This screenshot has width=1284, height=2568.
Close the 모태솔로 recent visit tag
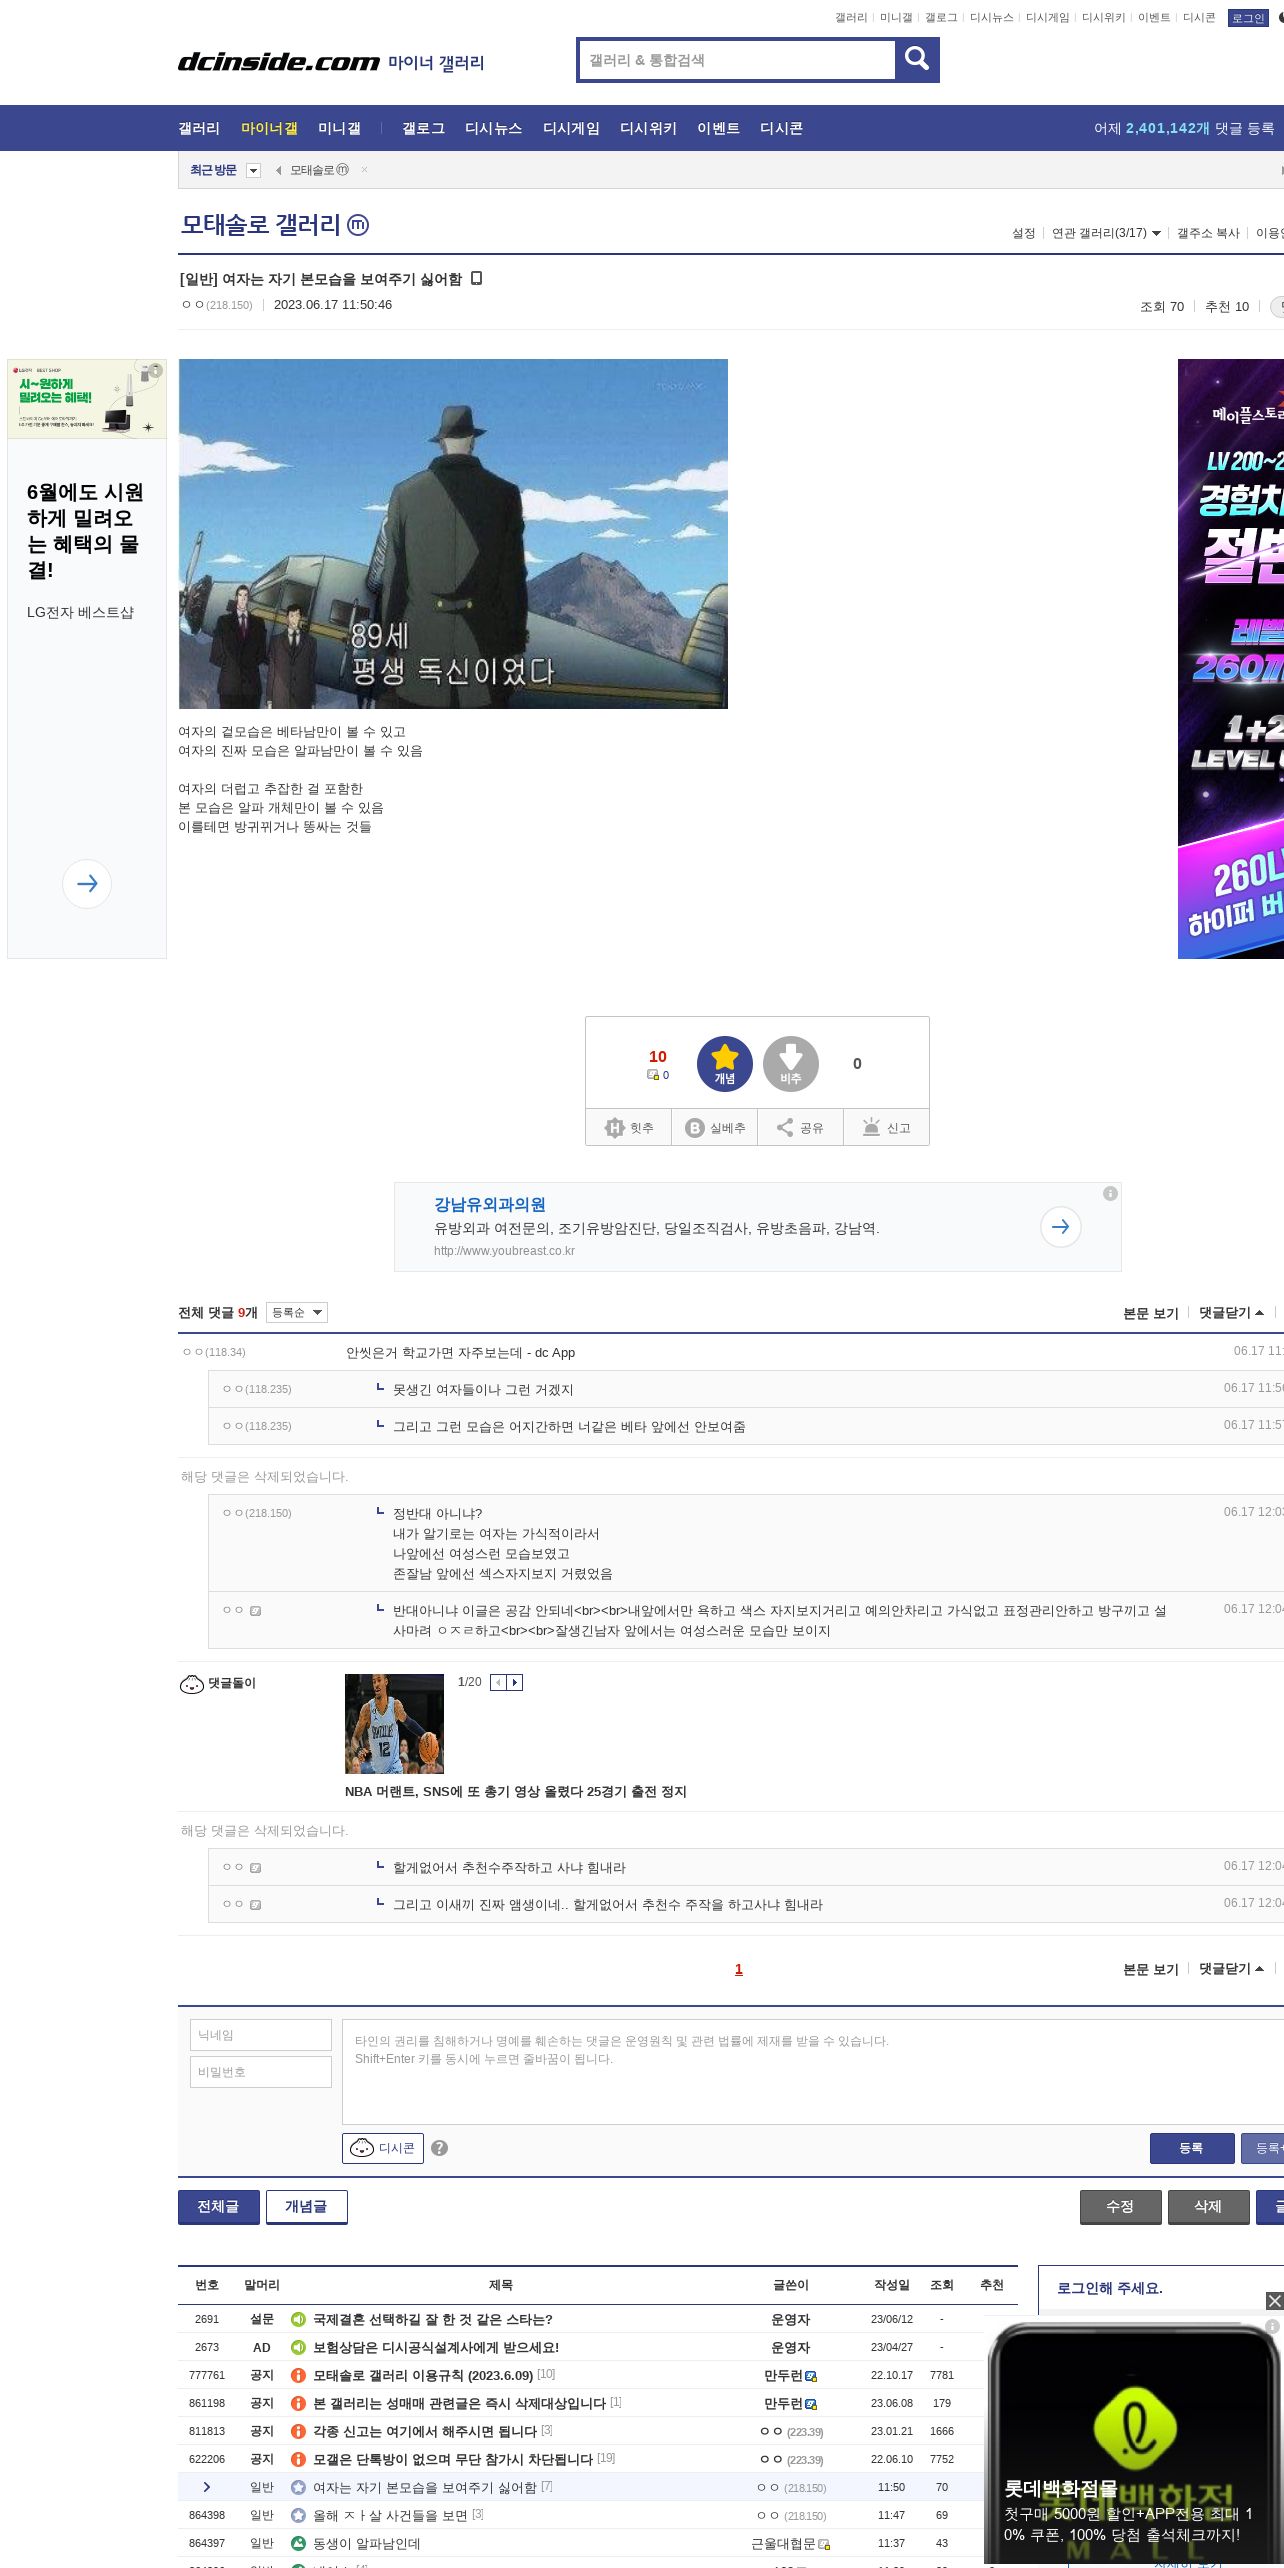(x=364, y=170)
